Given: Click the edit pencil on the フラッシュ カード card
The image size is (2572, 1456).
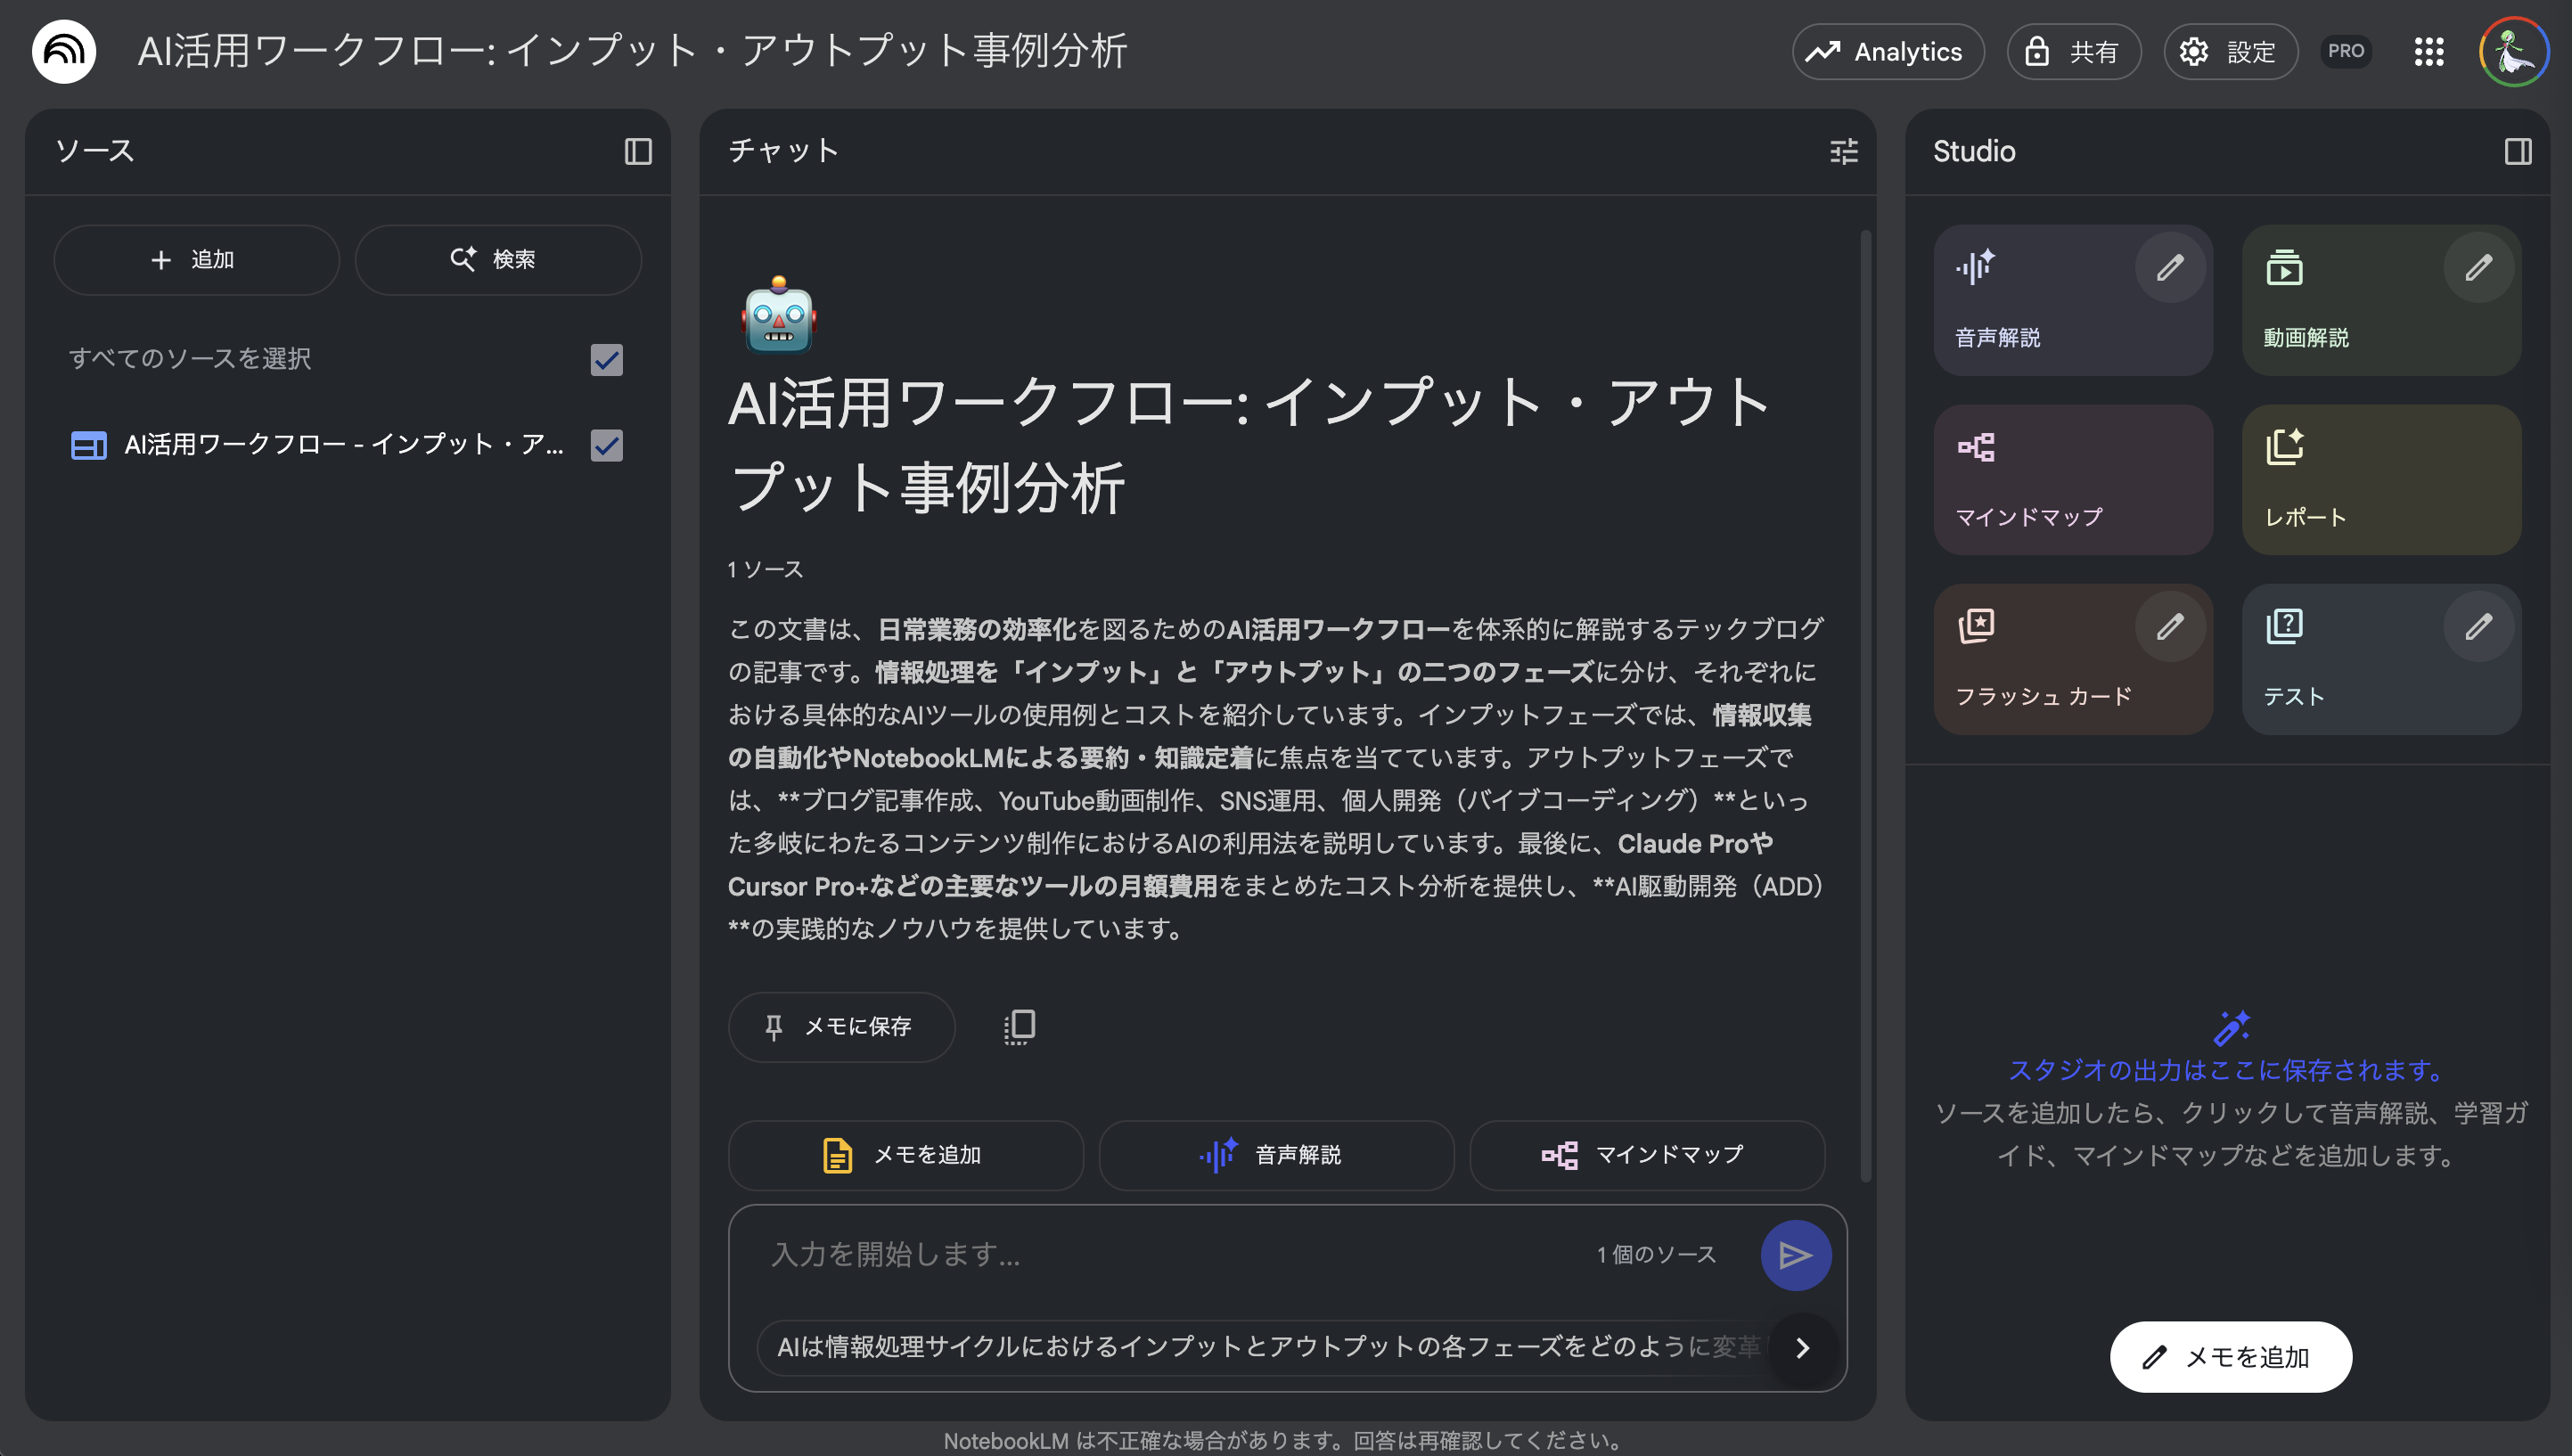Looking at the screenshot, I should pos(2169,627).
